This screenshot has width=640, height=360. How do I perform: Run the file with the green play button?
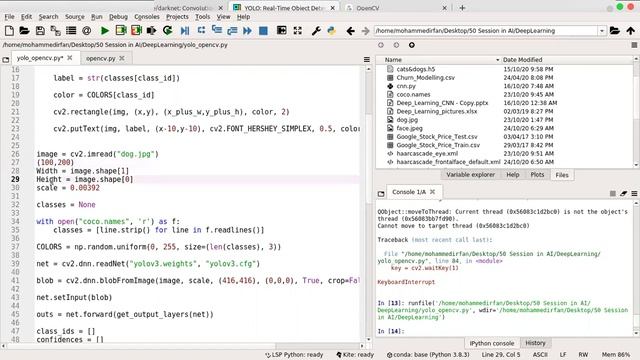[x=104, y=31]
